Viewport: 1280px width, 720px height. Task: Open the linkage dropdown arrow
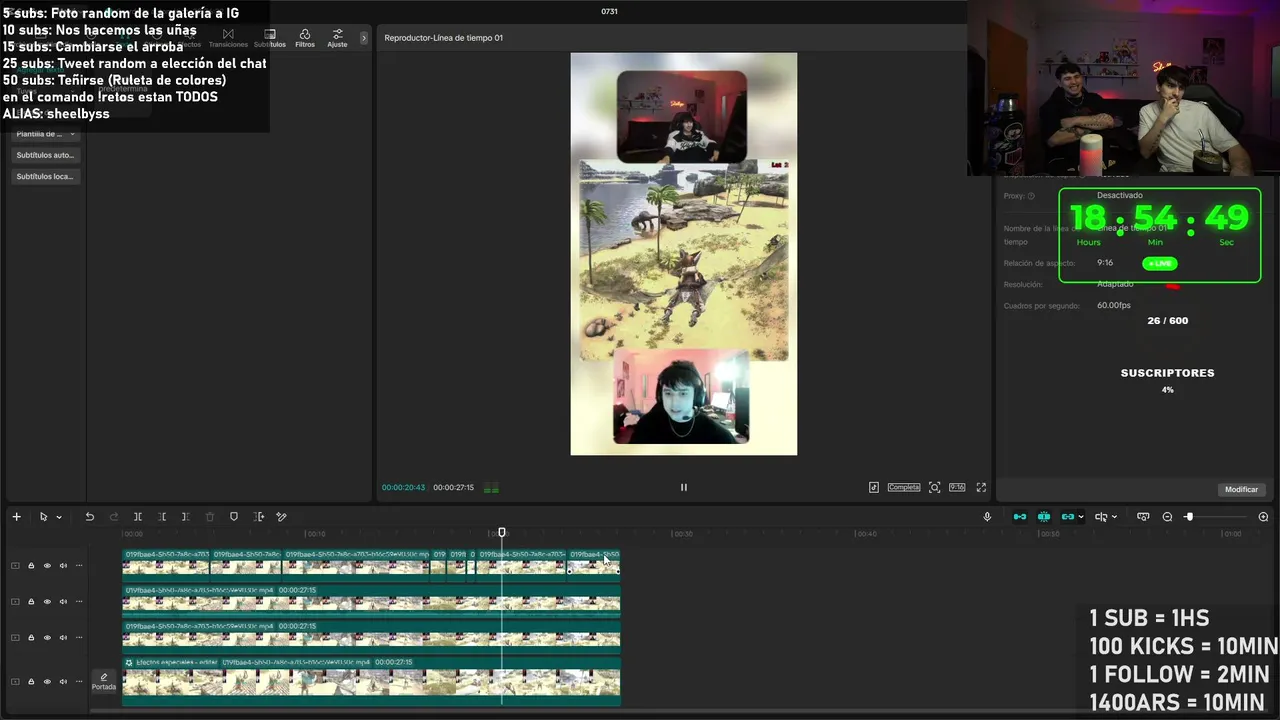1080,517
